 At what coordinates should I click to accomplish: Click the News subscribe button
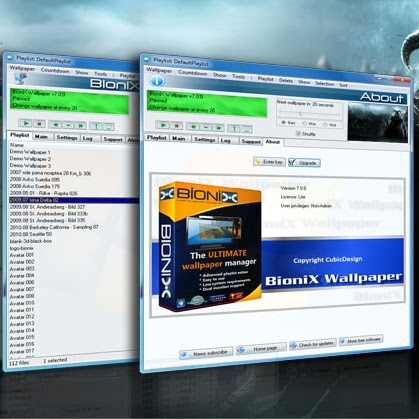pos(206,353)
